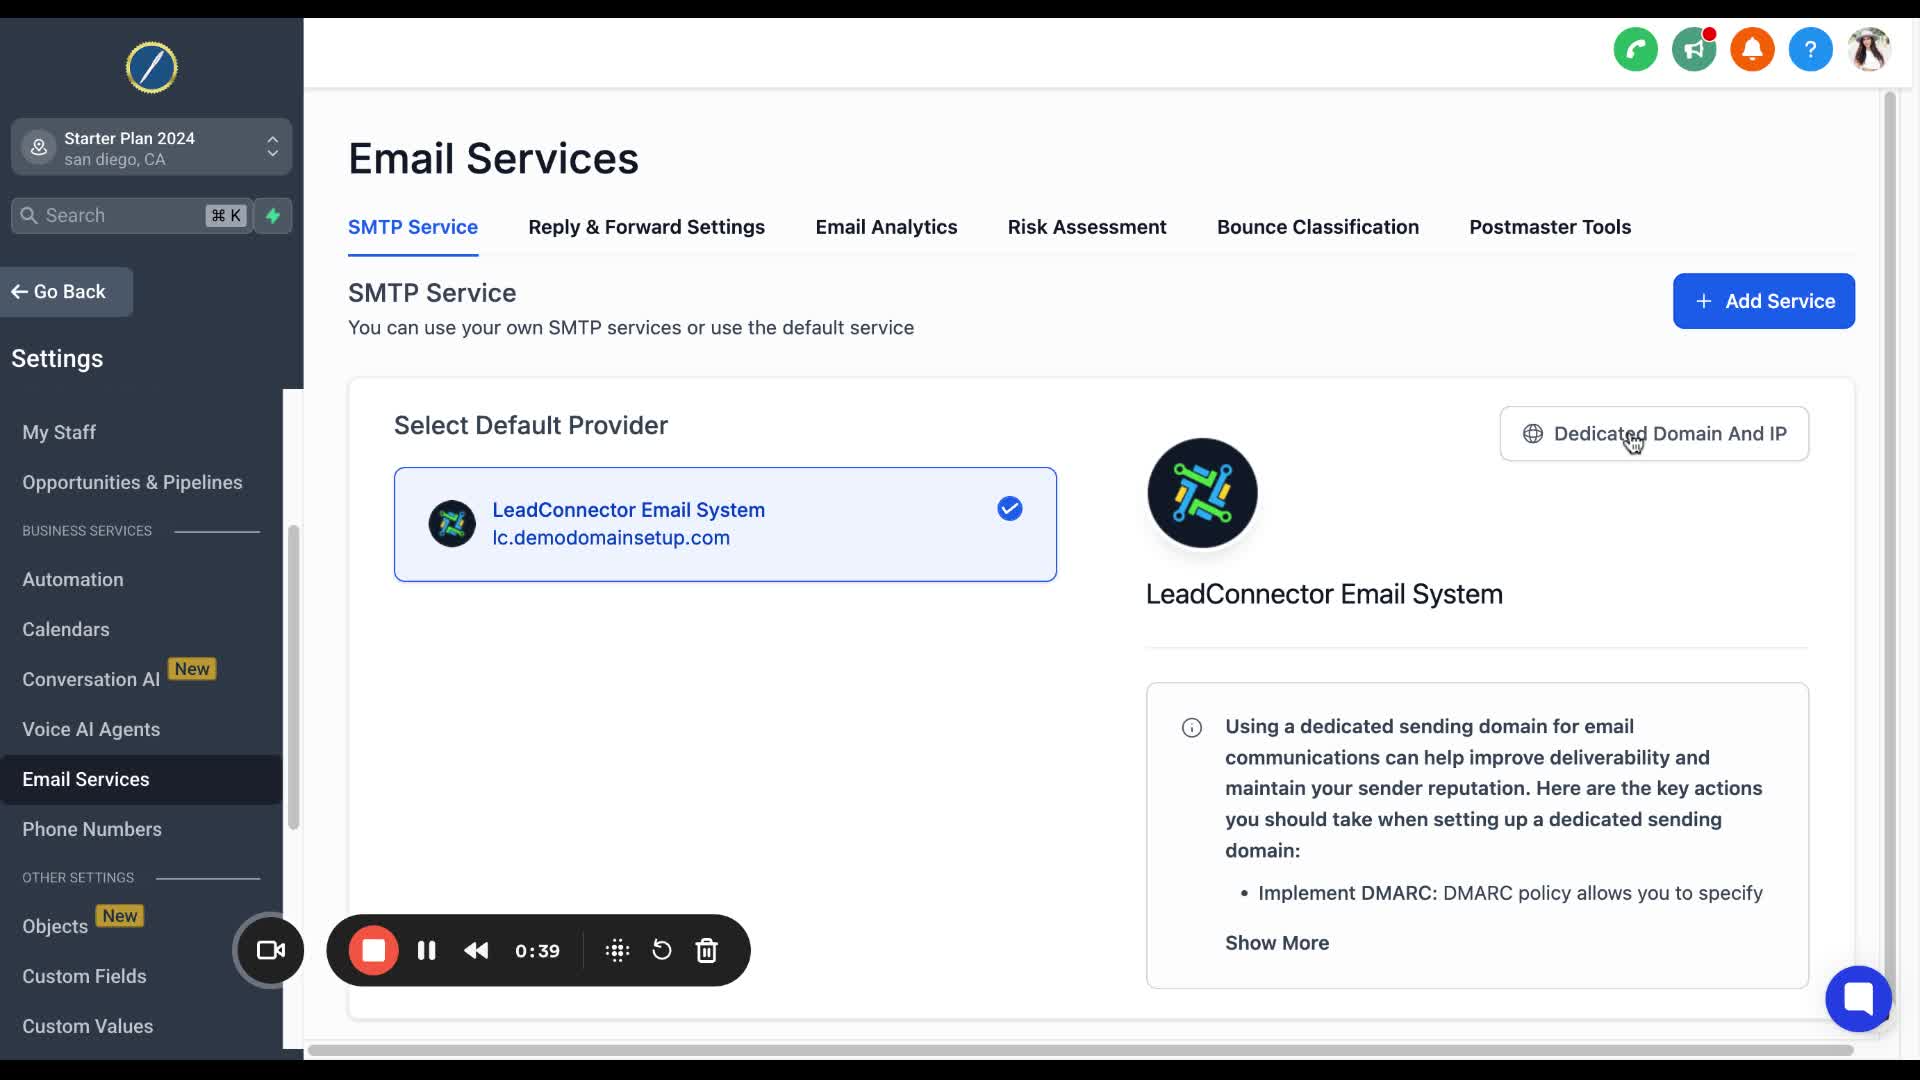The height and width of the screenshot is (1080, 1920).
Task: Click the info icon in the deliverability notice
Action: (1192, 728)
